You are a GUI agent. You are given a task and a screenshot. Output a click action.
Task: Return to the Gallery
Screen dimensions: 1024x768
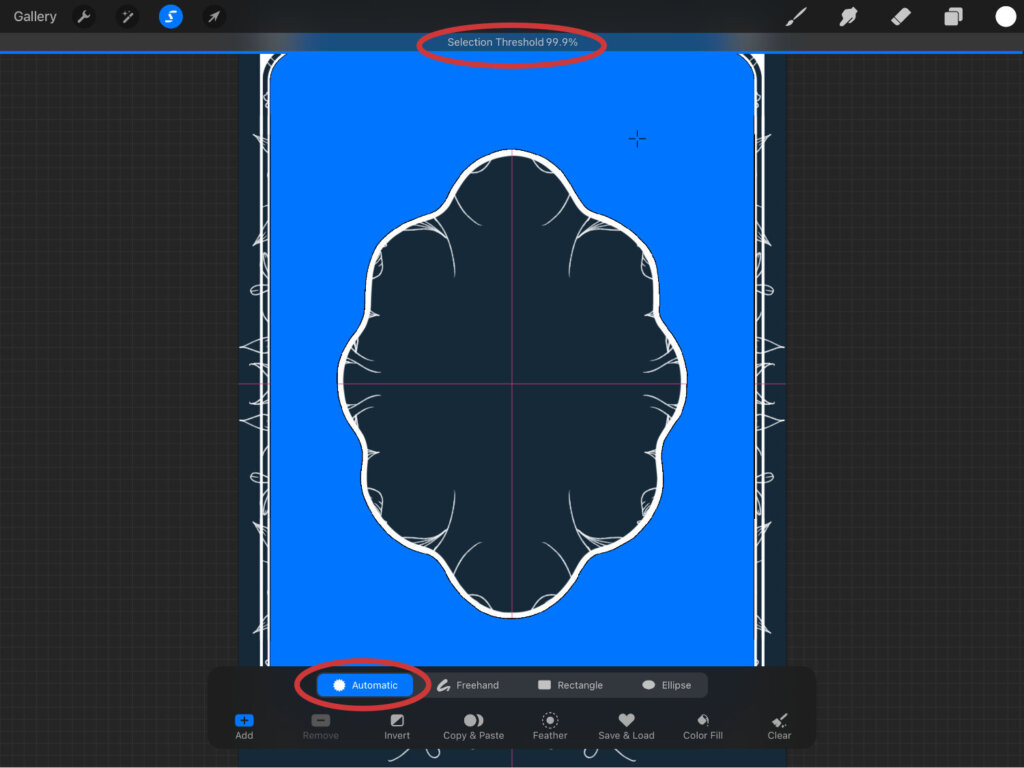(35, 17)
